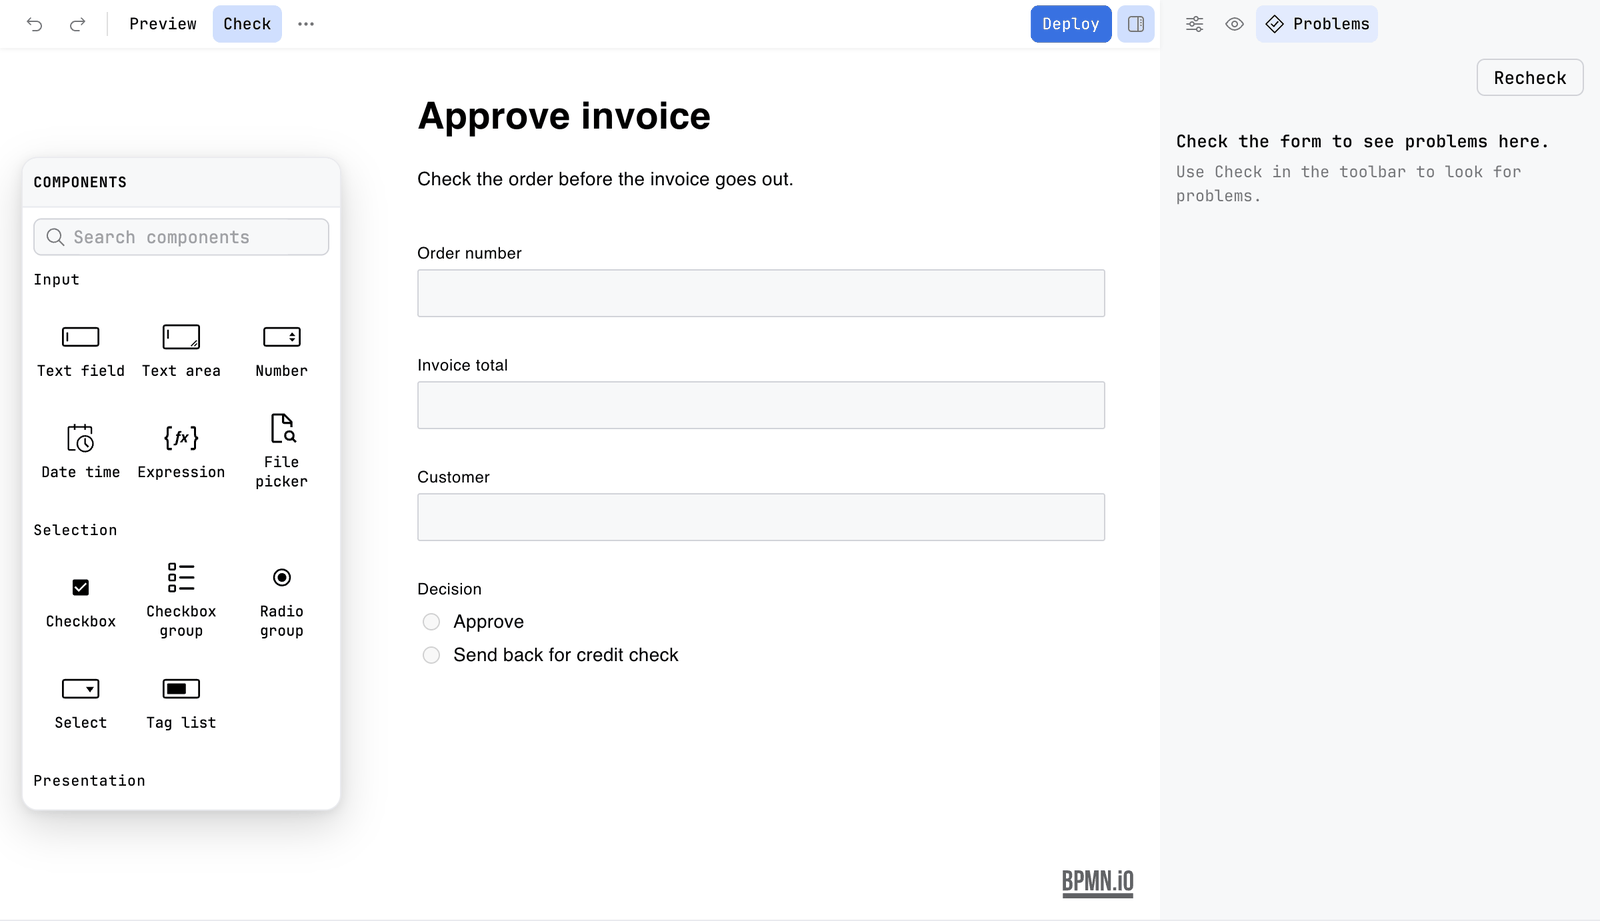Click the Customer input field
The height and width of the screenshot is (921, 1600).
761,517
